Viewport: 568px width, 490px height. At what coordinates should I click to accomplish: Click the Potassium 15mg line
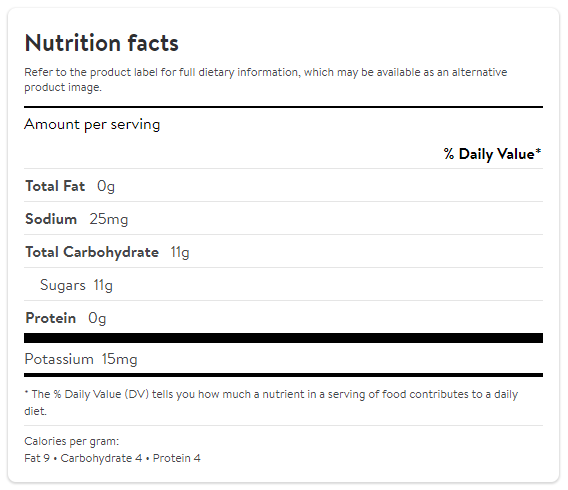[81, 359]
